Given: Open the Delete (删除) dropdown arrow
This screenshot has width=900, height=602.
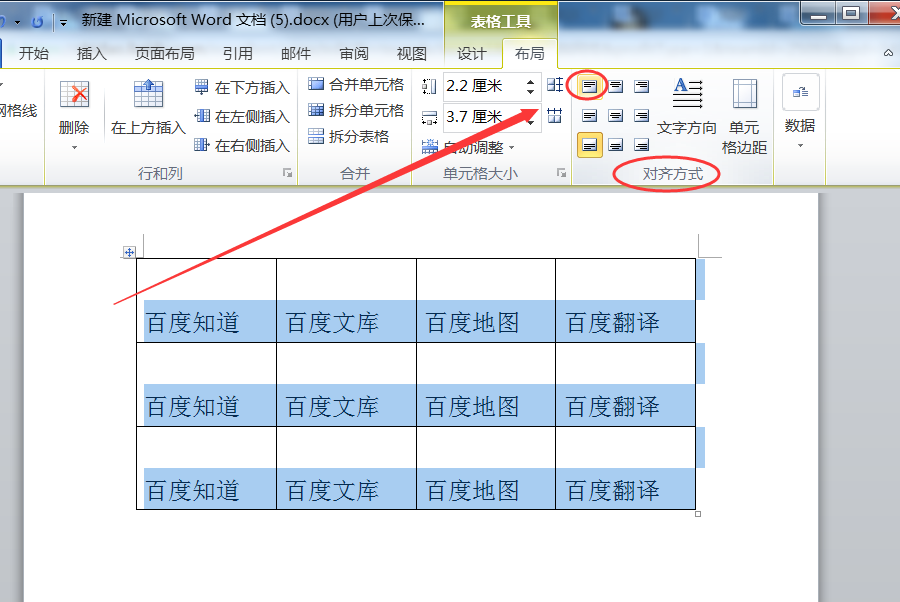Looking at the screenshot, I should pyautogui.click(x=74, y=147).
